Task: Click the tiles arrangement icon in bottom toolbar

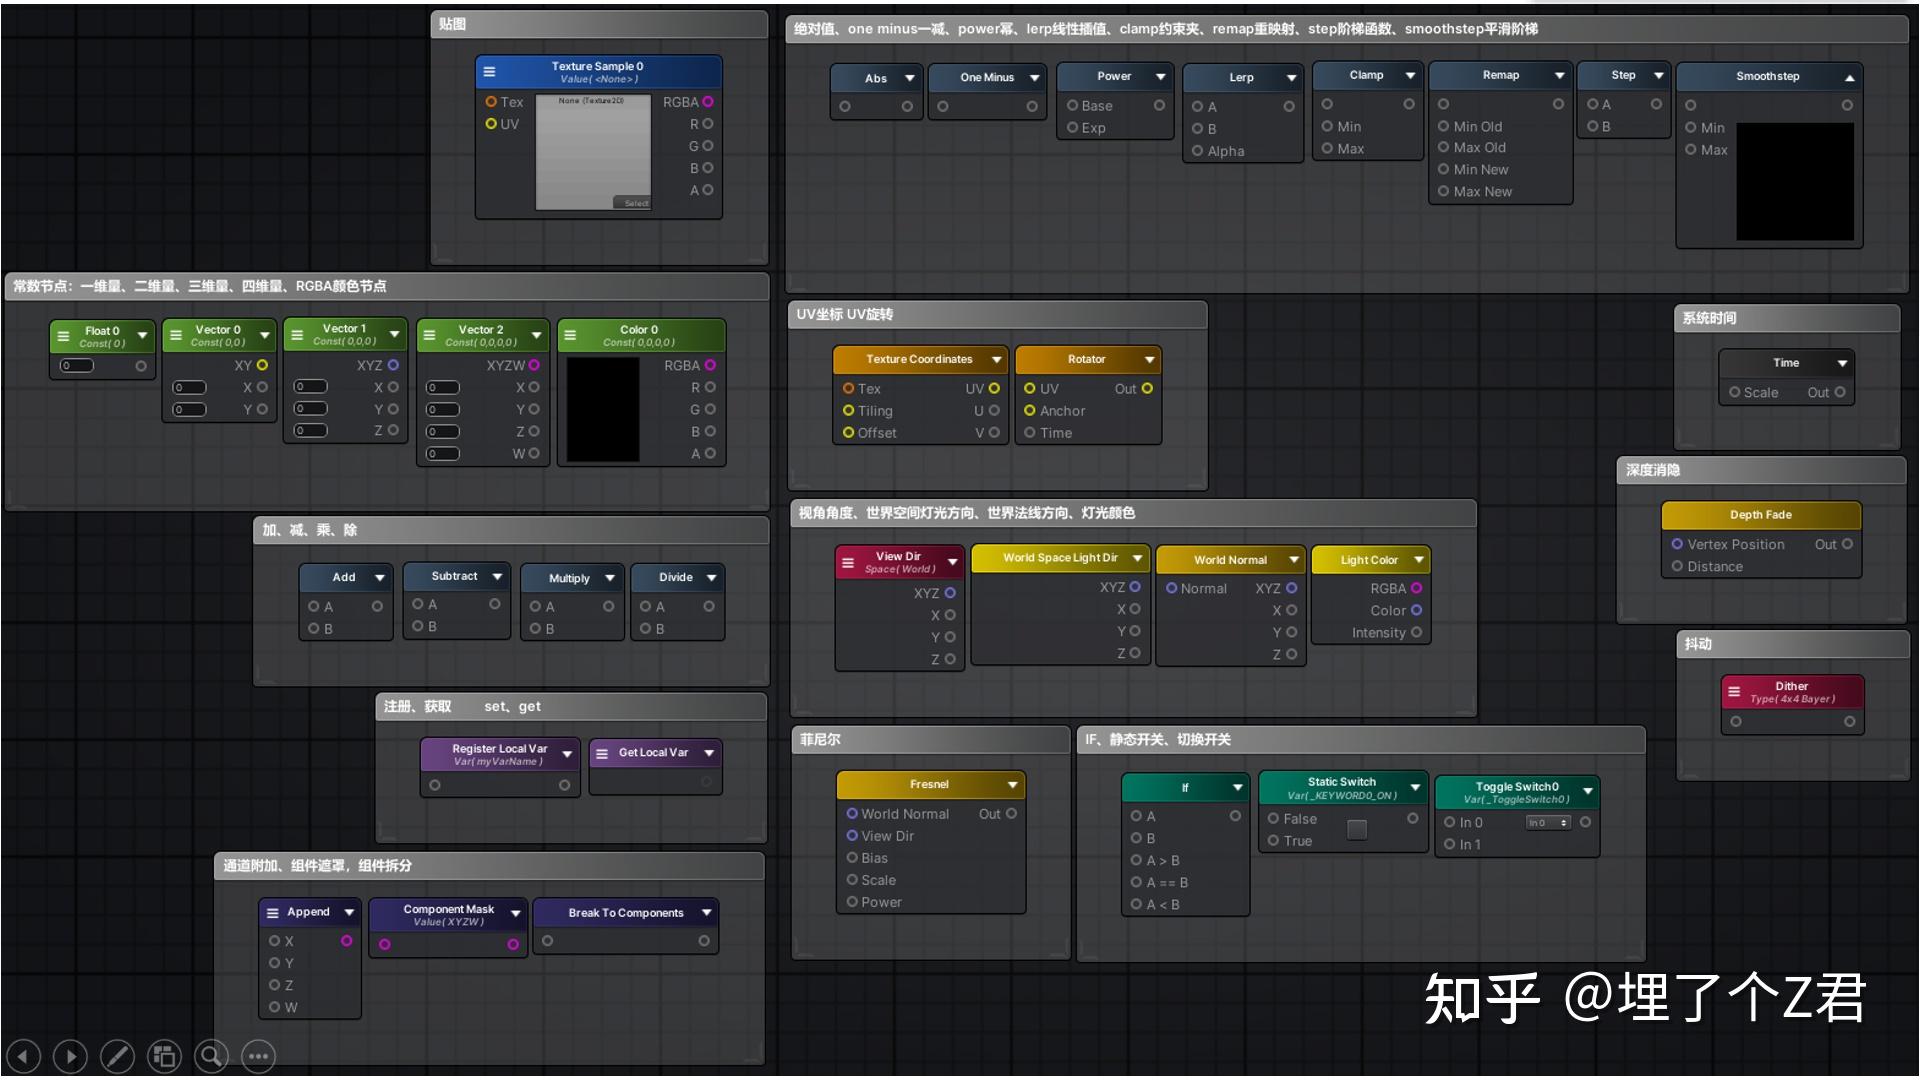Action: (164, 1056)
